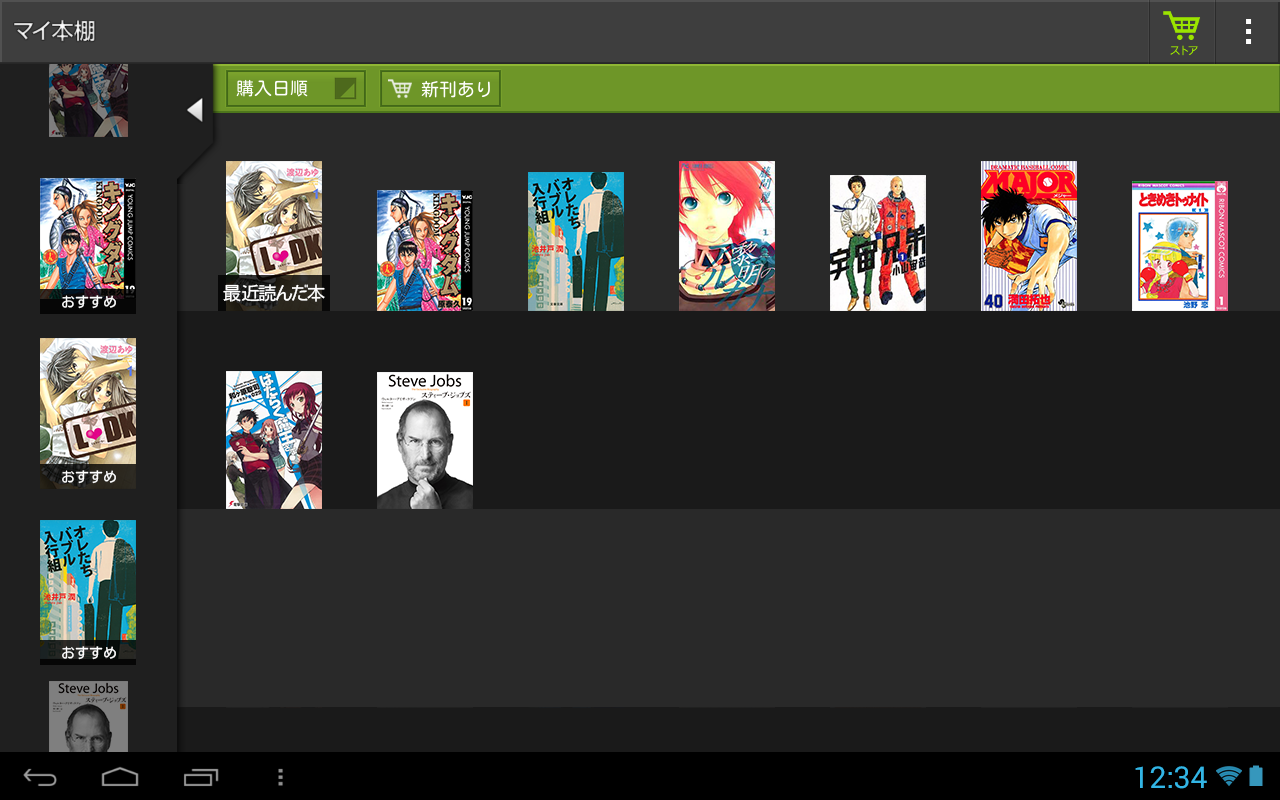Viewport: 1280px width, 800px height.
Task: Tap the 12:34 clock in status bar
Action: coord(1171,777)
